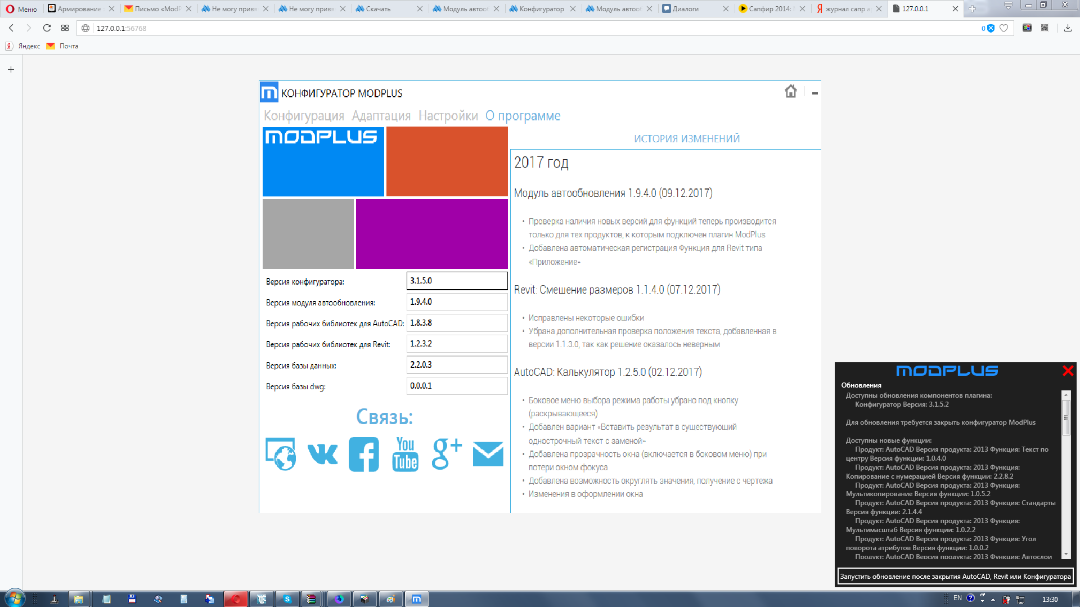
Task: Select the О программе tab
Action: [x=523, y=116]
